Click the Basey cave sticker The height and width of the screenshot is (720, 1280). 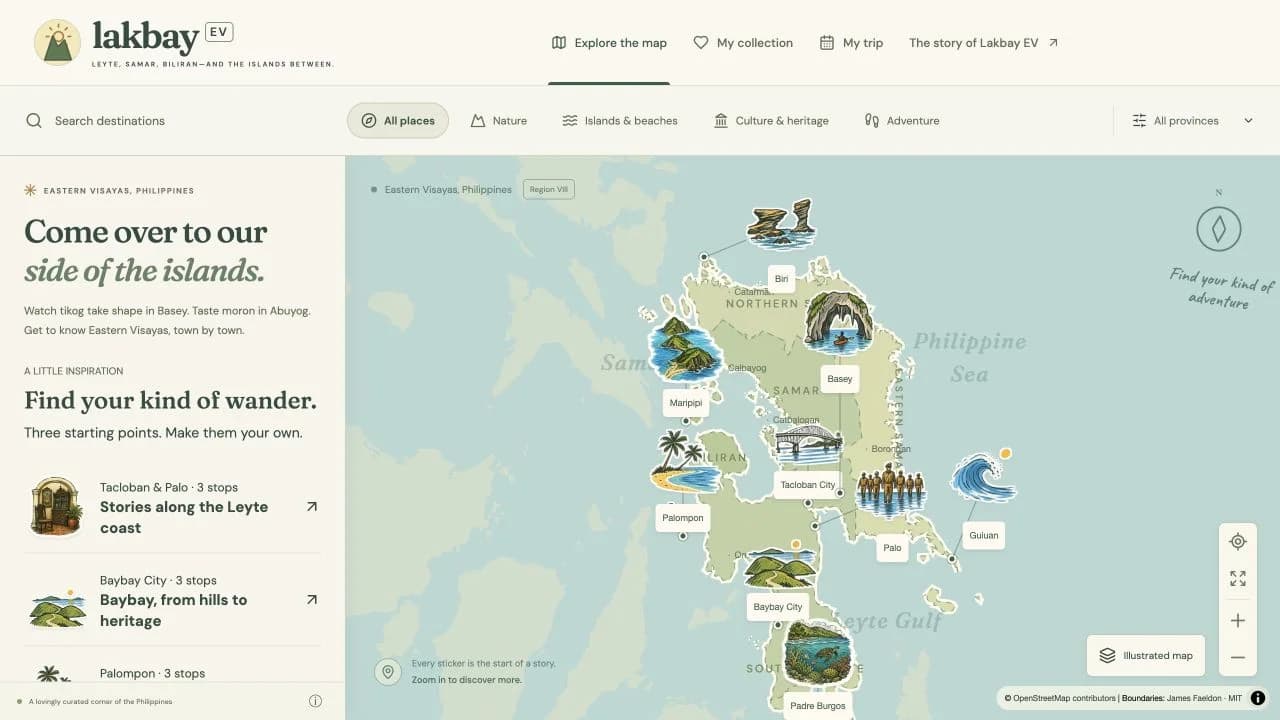[839, 323]
